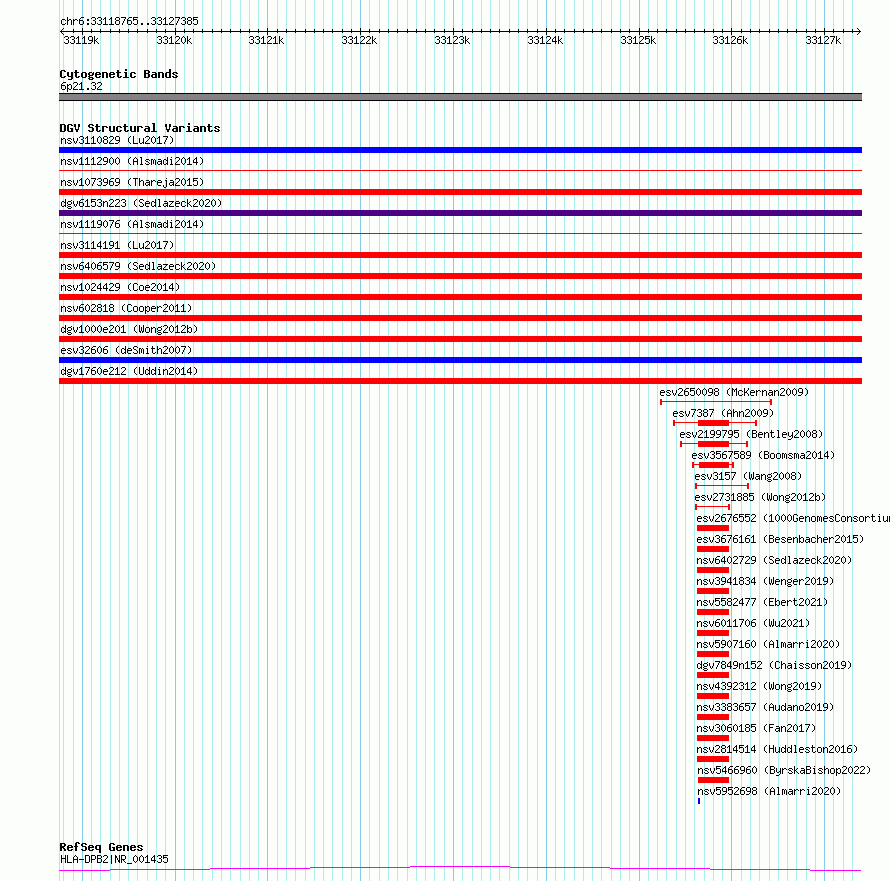Click the gray cytogenetic band bar
Viewport: 890px width, 881px height.
click(460, 97)
